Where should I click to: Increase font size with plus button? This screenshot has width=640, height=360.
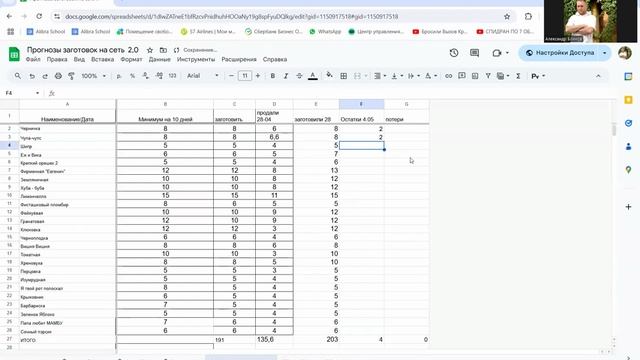click(258, 76)
